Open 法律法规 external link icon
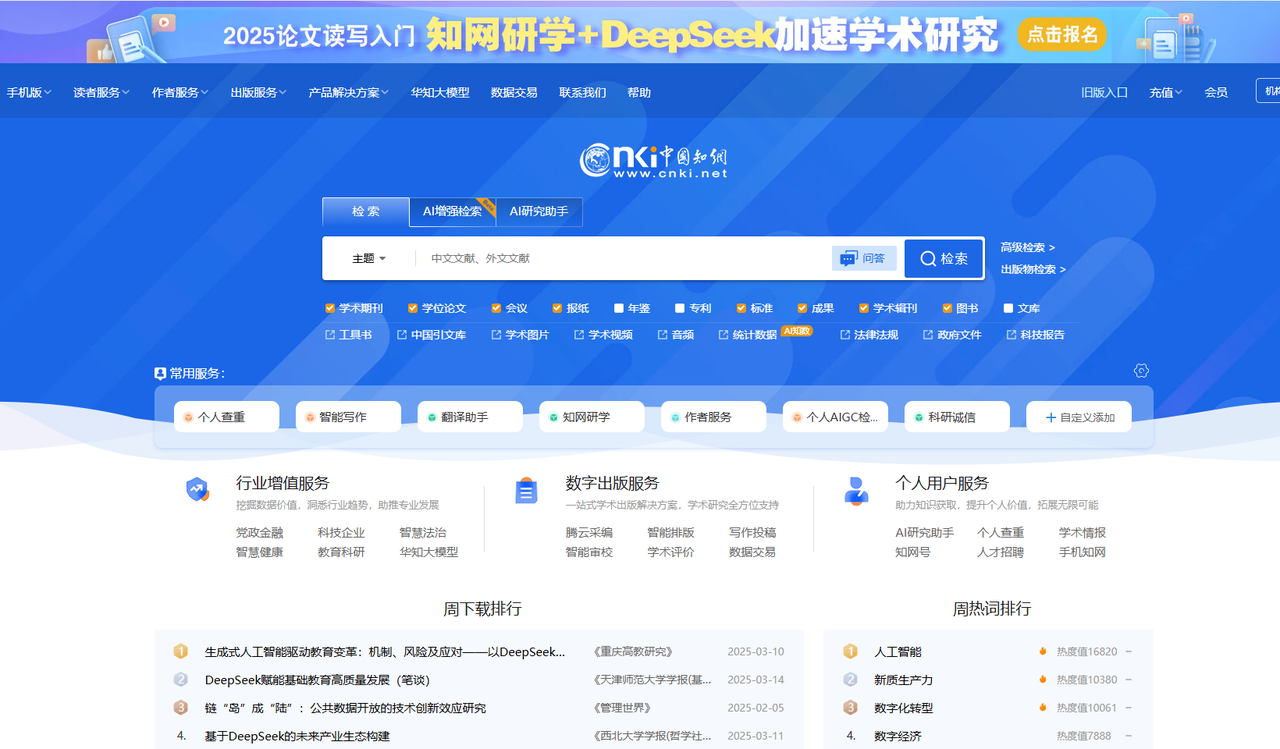The image size is (1280, 749). pos(845,335)
